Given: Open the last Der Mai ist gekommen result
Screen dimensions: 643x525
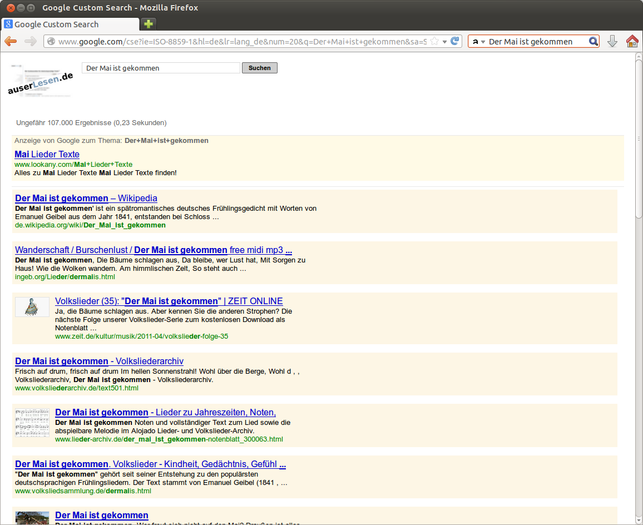Looking at the screenshot, I should click(102, 515).
